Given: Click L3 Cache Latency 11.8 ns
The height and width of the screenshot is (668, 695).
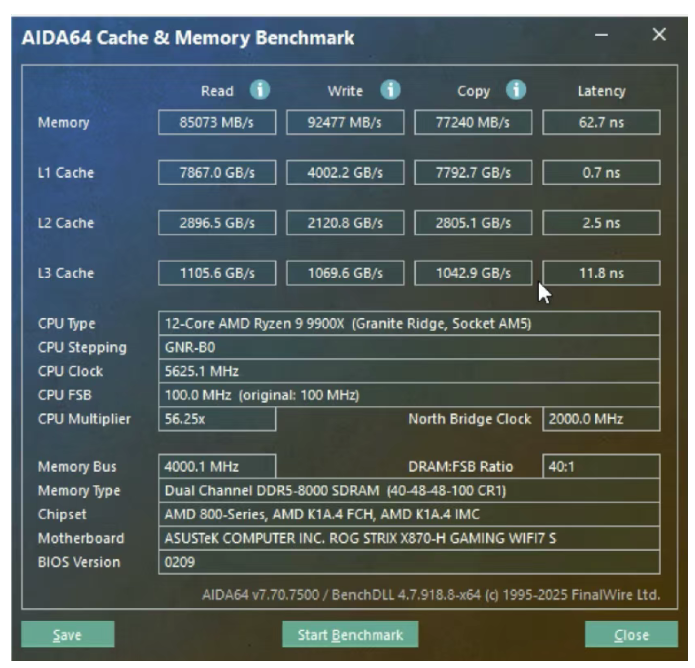Looking at the screenshot, I should 601,273.
